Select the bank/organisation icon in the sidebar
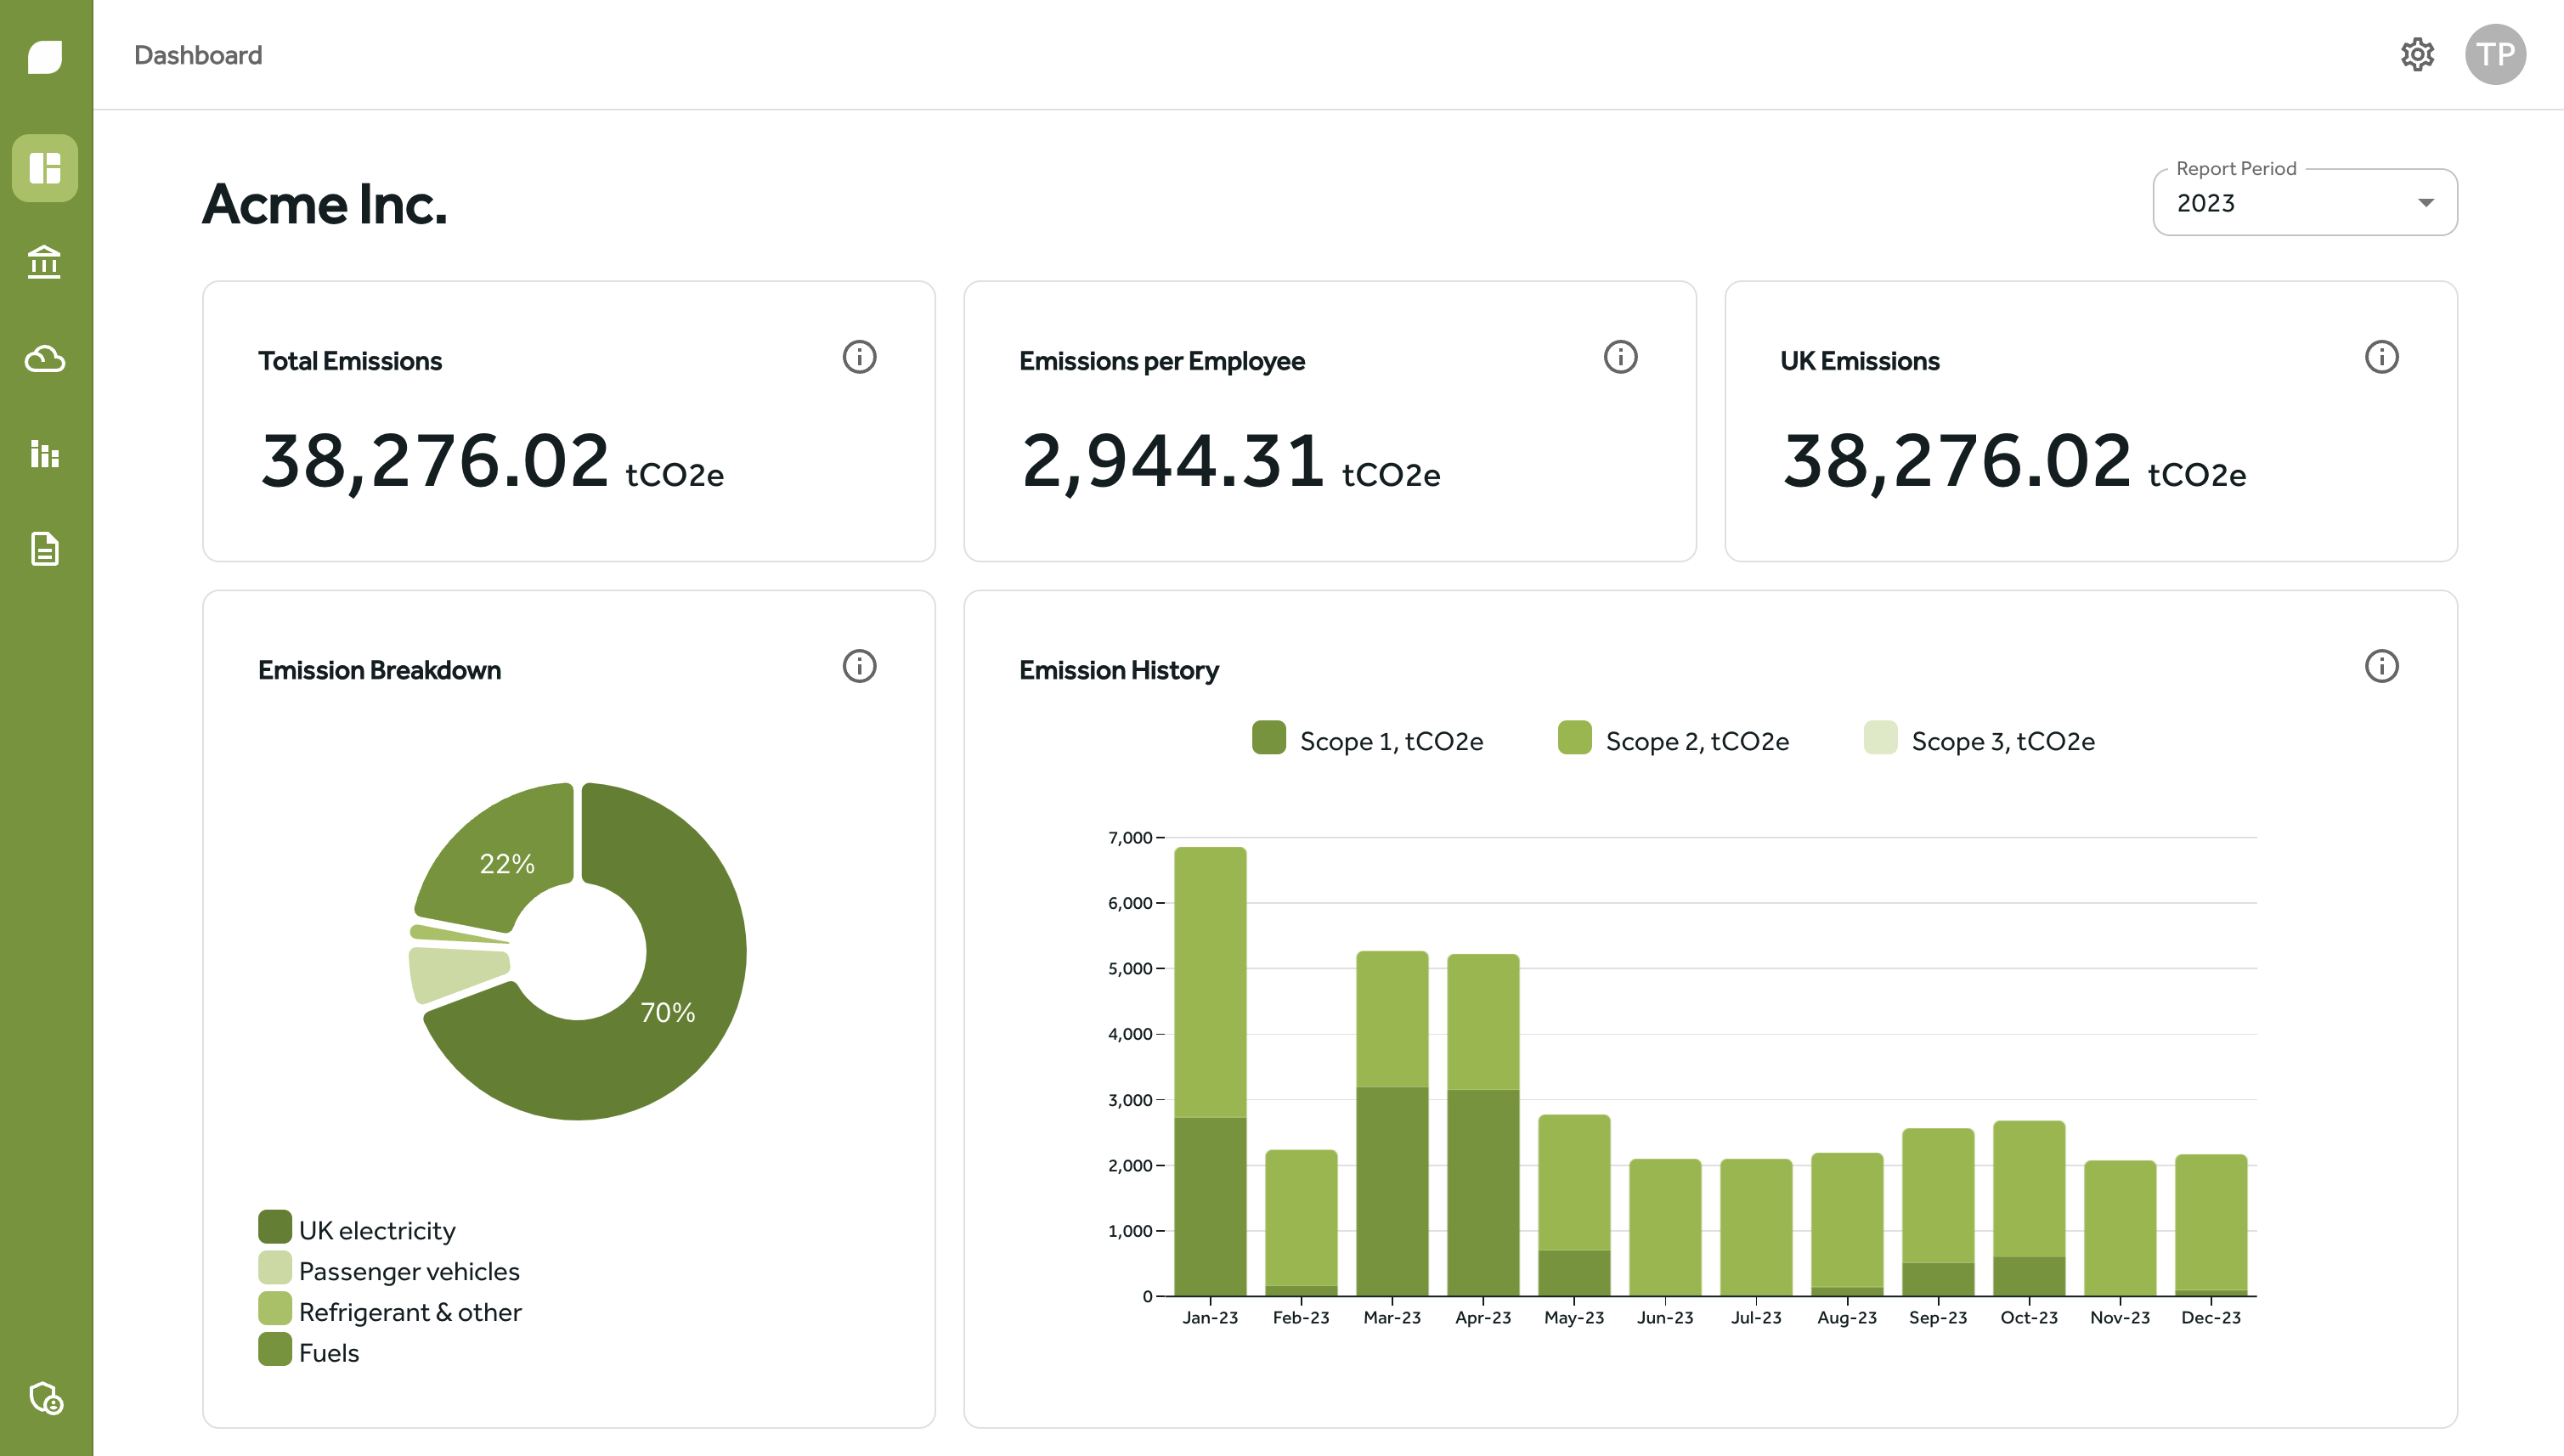This screenshot has width=2564, height=1456. [x=45, y=262]
